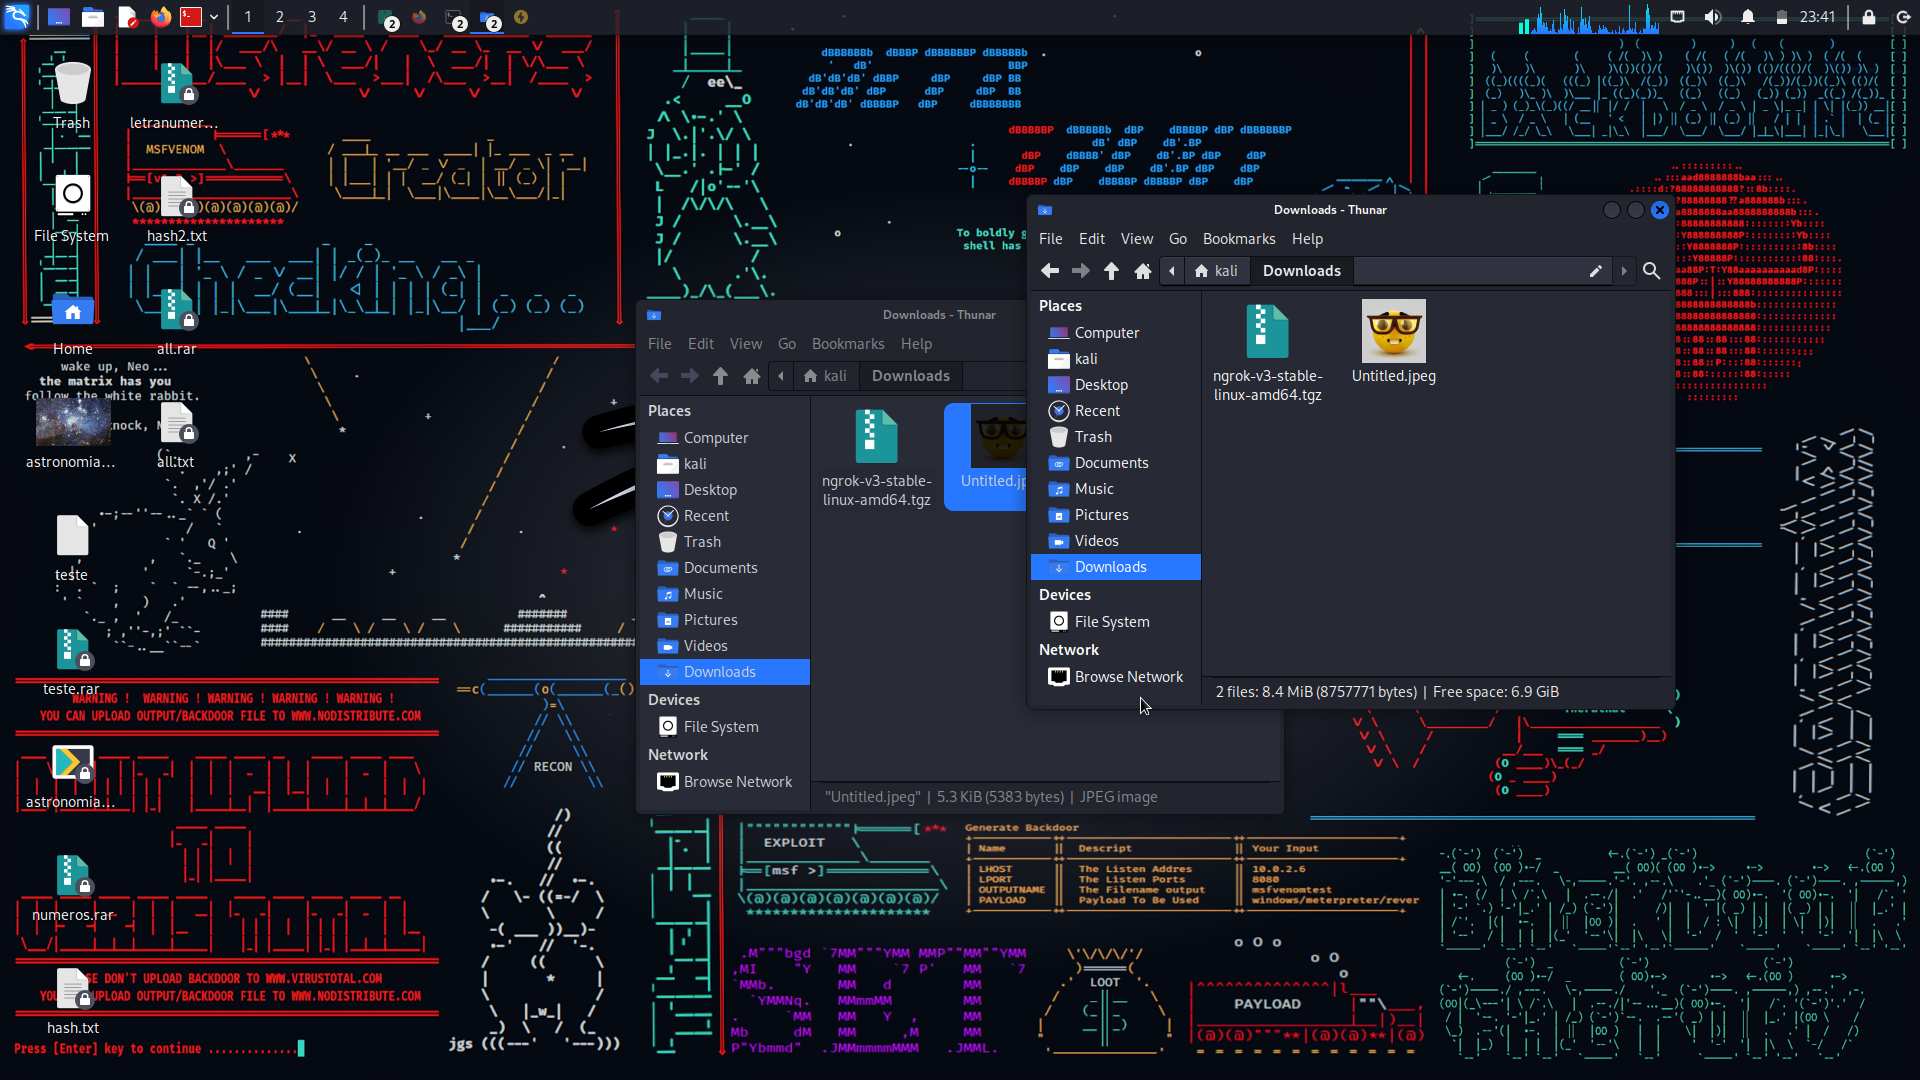Select Downloads path button in front Thunar

click(x=1301, y=271)
